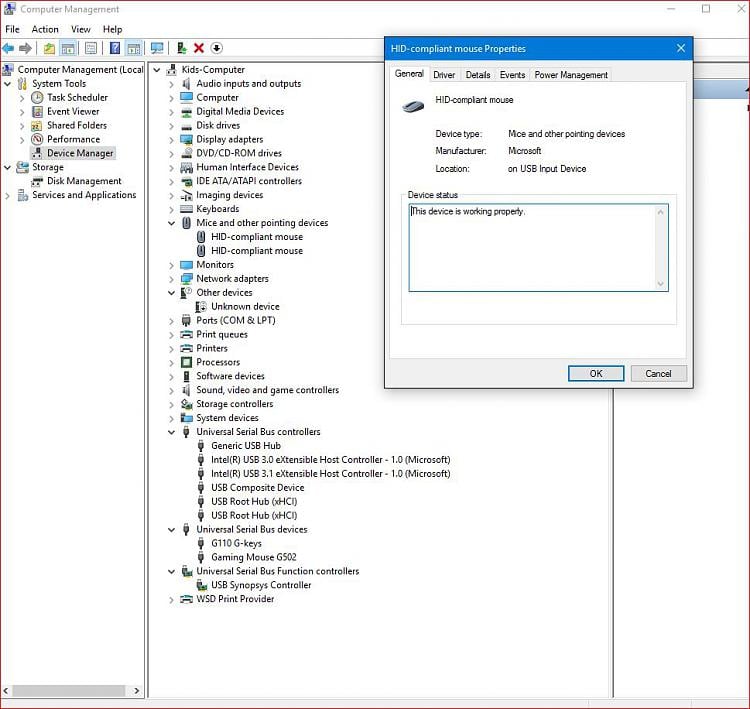This screenshot has width=750, height=709.
Task: Open the Action menu
Action: (x=45, y=29)
